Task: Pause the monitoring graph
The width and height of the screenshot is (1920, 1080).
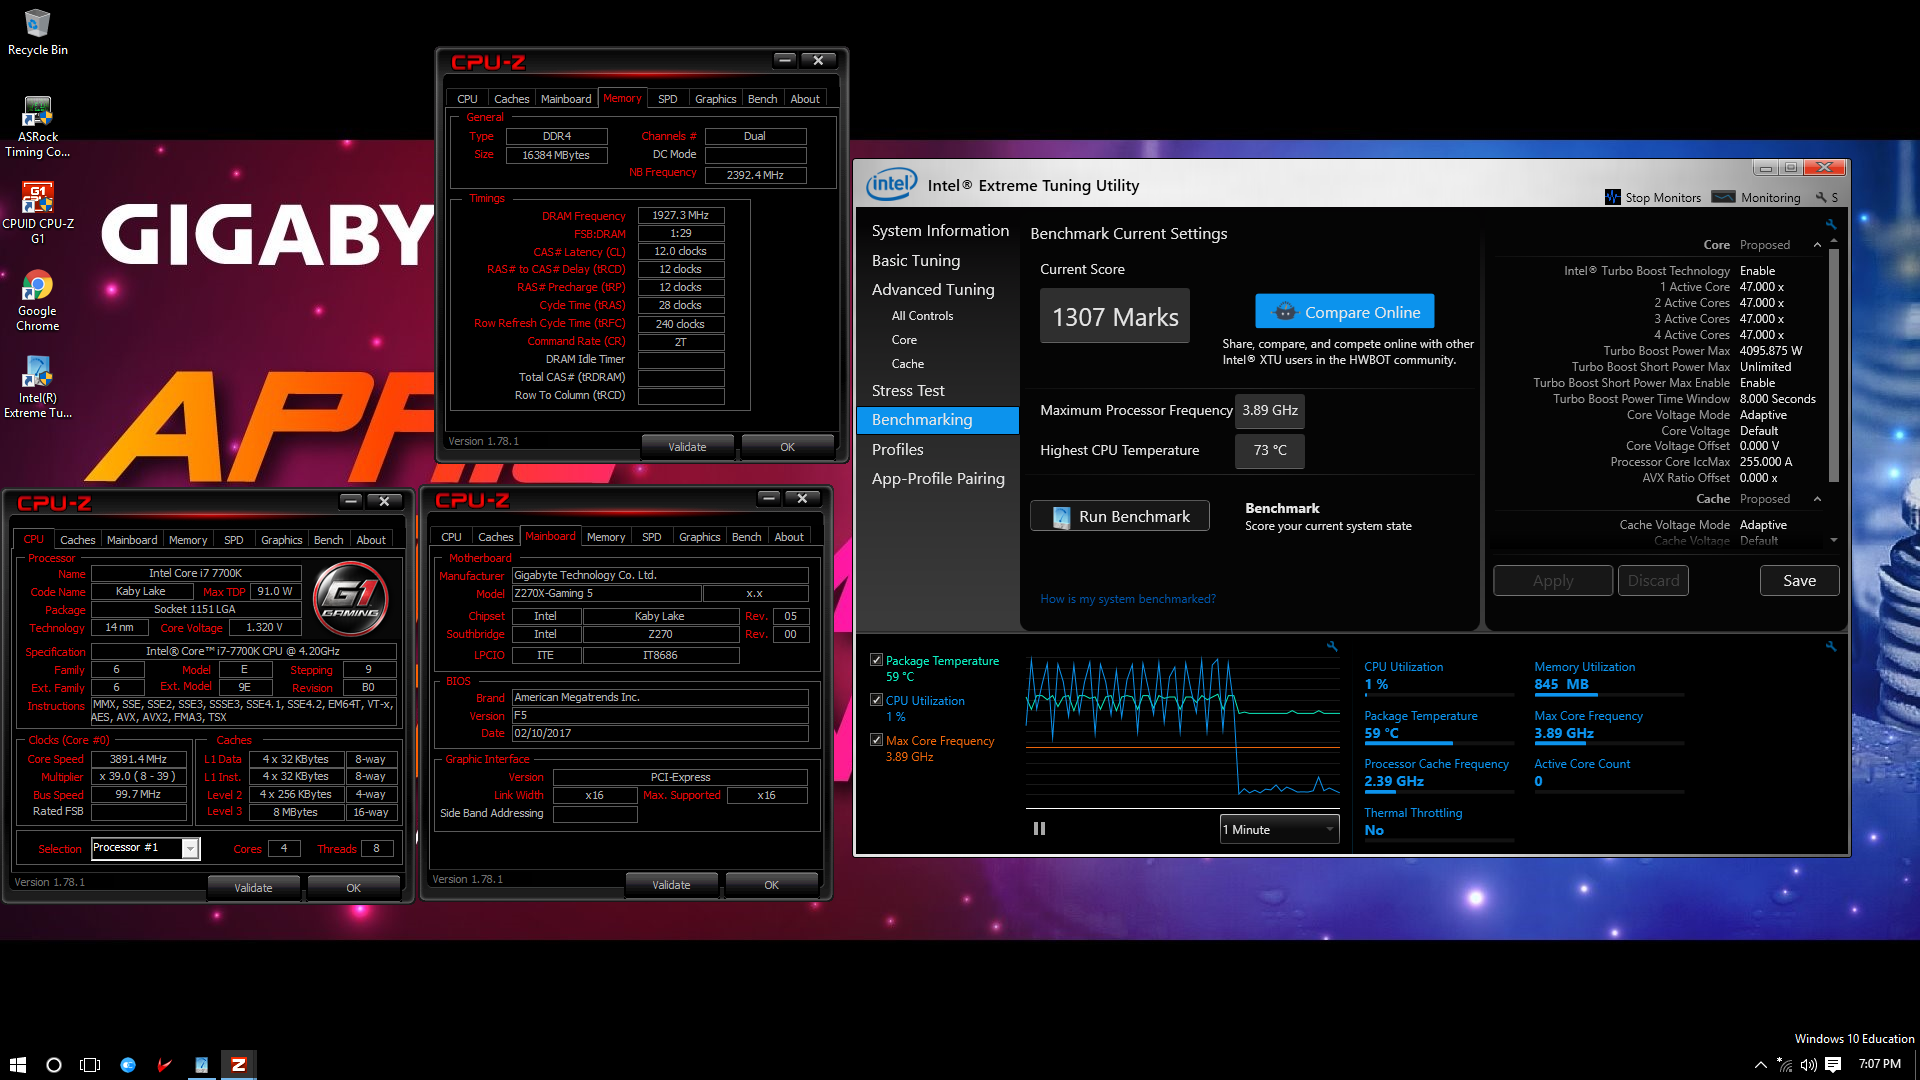Action: (x=1039, y=828)
